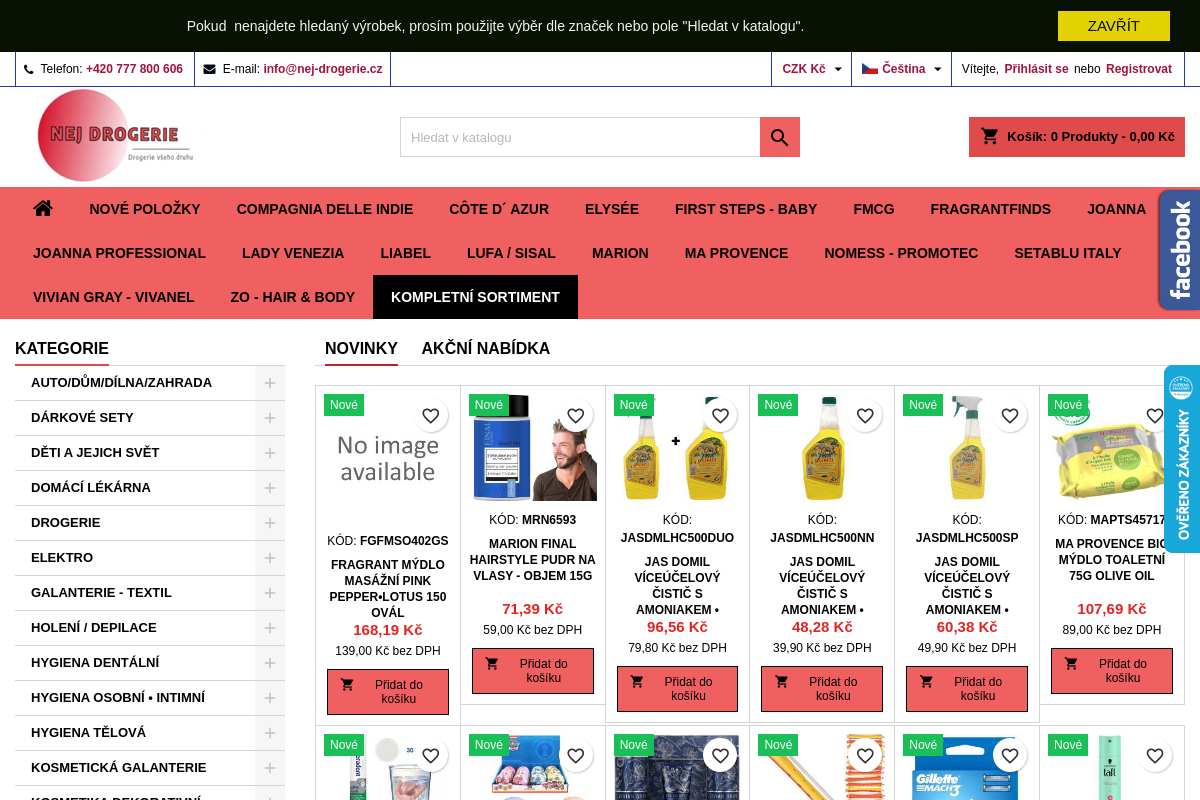Expand the DÁRKOVÉ SETY category
The image size is (1200, 800).
pos(270,418)
